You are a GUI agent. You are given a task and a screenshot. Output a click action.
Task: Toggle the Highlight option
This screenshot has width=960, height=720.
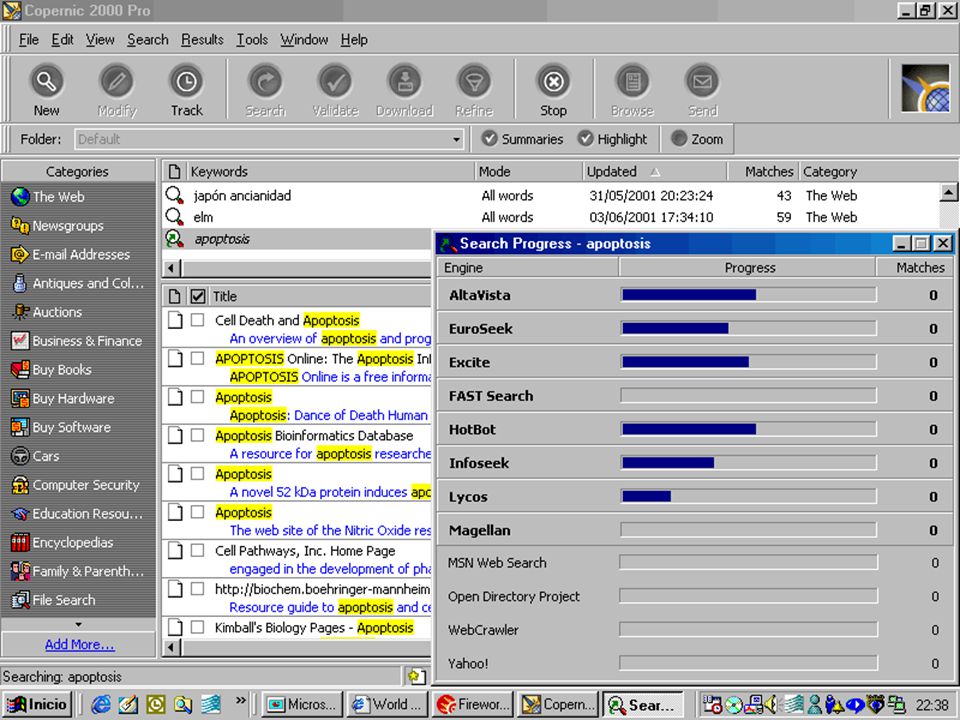point(612,139)
